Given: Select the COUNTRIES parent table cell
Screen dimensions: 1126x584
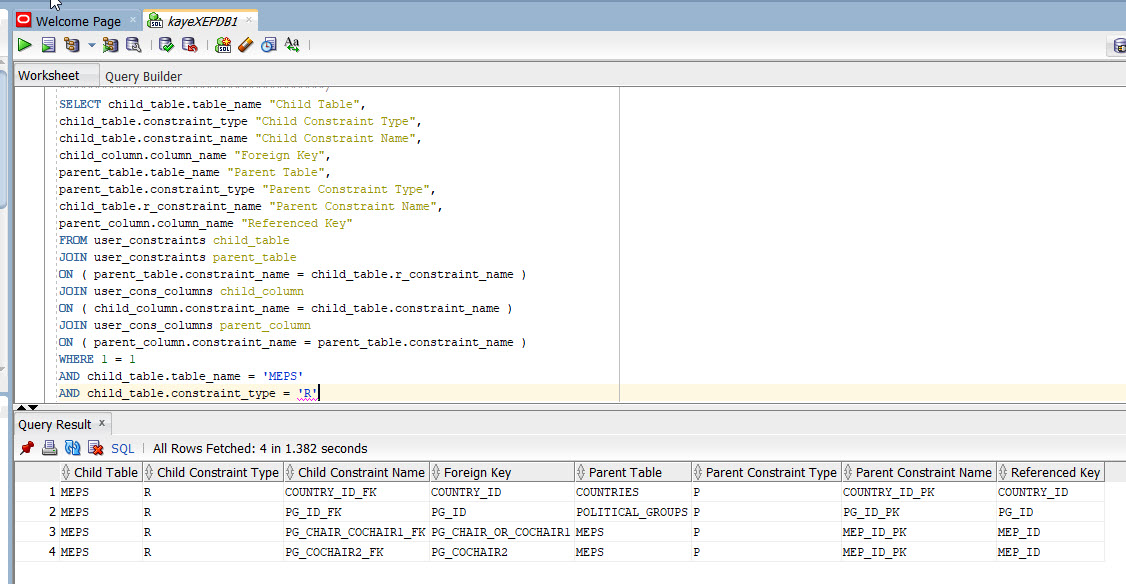Looking at the screenshot, I should click(632, 492).
